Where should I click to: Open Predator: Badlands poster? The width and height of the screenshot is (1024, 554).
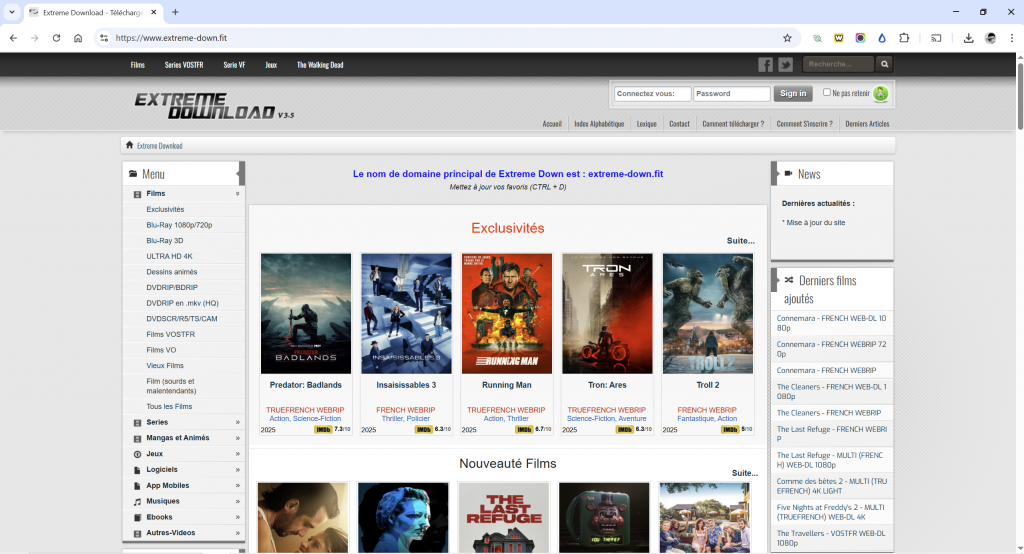click(306, 314)
